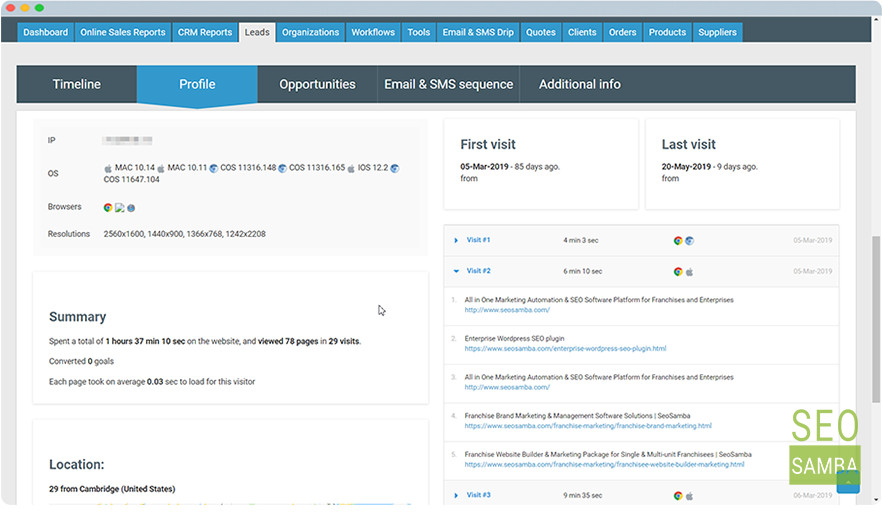Screen dimensions: 883x512
Task: Open first http://www.seosamba.com/ link in Visit #2
Action: click(x=507, y=310)
